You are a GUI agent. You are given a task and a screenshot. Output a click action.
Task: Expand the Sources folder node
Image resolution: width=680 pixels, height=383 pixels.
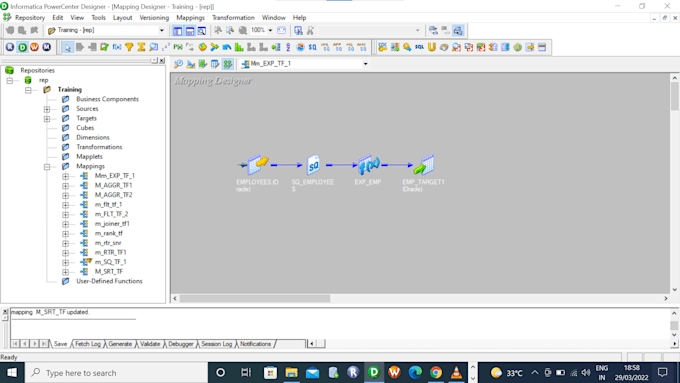click(47, 109)
